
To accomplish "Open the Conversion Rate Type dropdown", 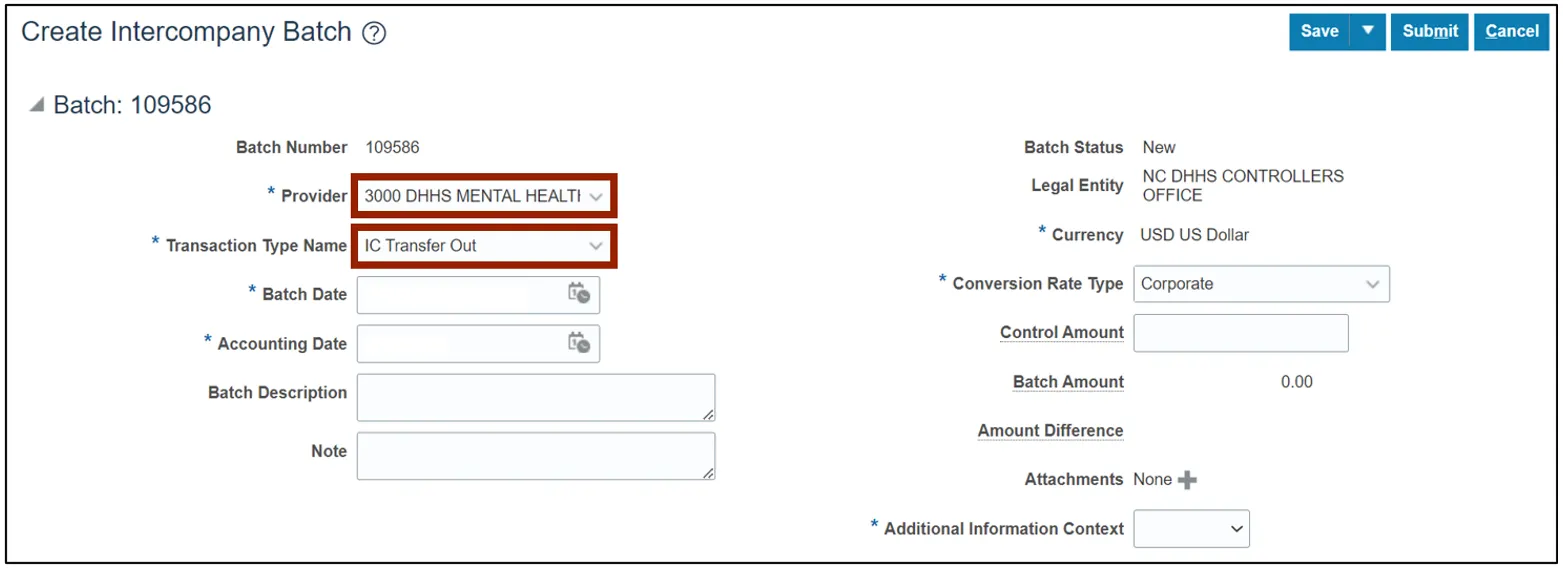I will click(x=1371, y=284).
